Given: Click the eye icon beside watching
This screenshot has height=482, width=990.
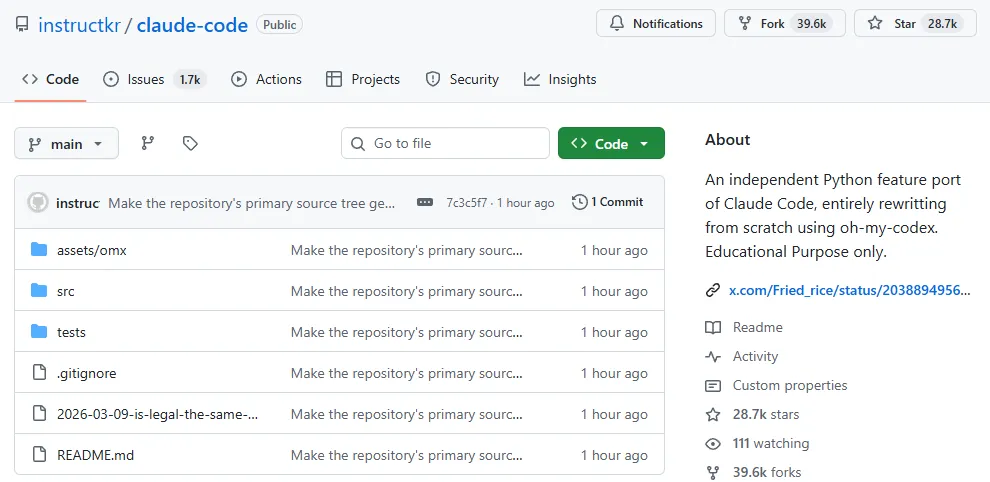Looking at the screenshot, I should [713, 443].
